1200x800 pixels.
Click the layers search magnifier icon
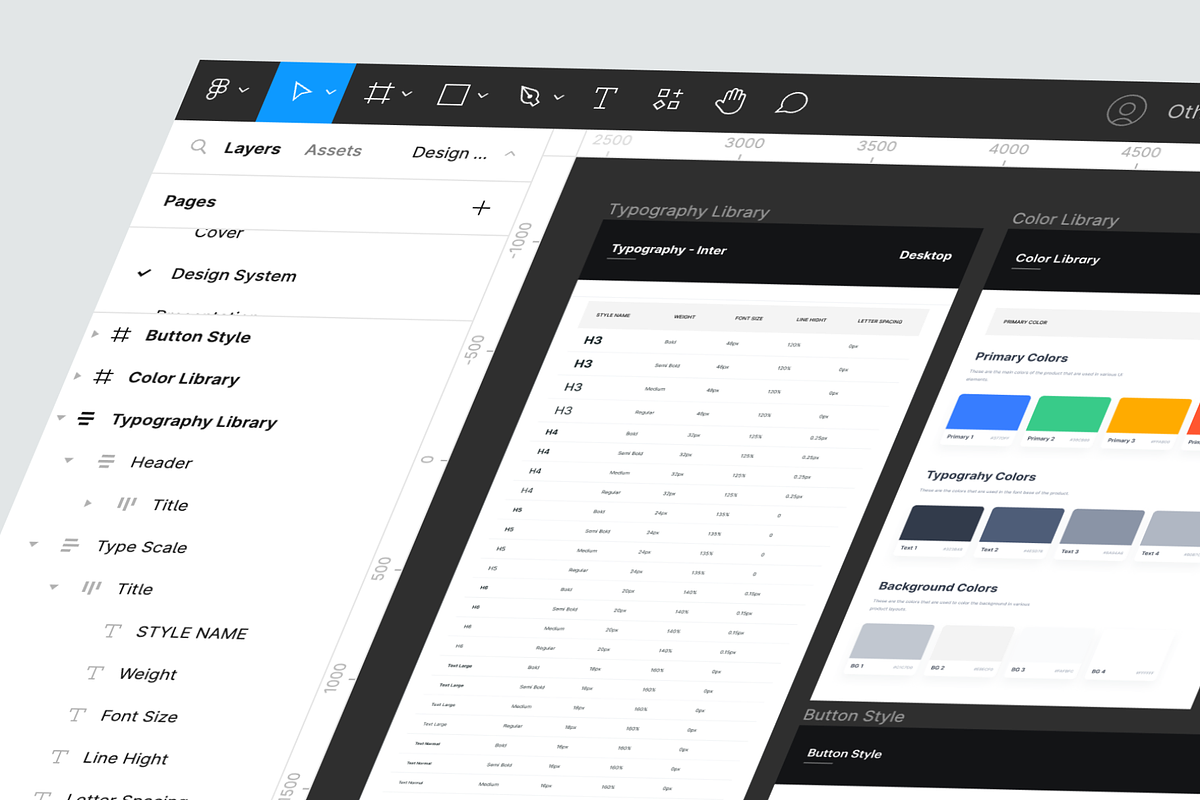199,147
